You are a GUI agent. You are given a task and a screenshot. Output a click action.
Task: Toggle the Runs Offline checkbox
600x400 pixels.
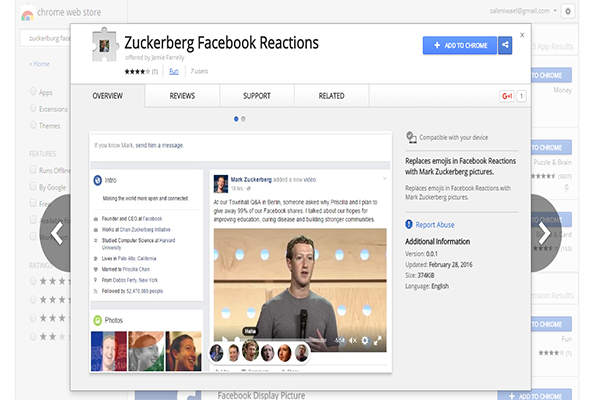pyautogui.click(x=33, y=170)
